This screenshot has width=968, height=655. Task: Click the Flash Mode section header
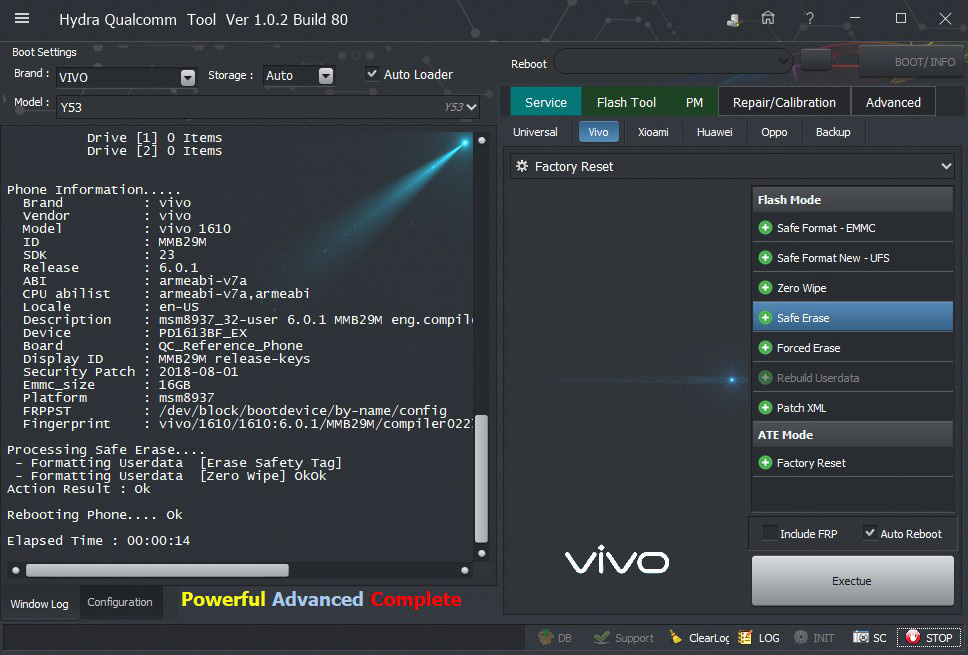[853, 199]
